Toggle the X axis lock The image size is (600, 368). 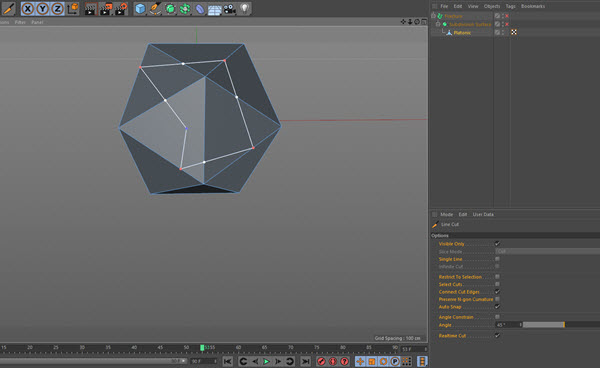(28, 8)
